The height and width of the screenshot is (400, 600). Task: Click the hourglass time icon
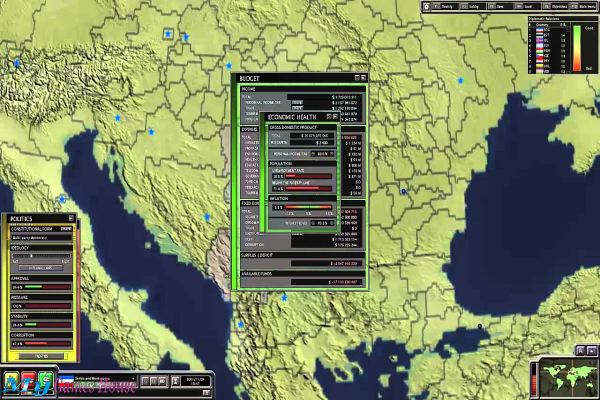(175, 381)
